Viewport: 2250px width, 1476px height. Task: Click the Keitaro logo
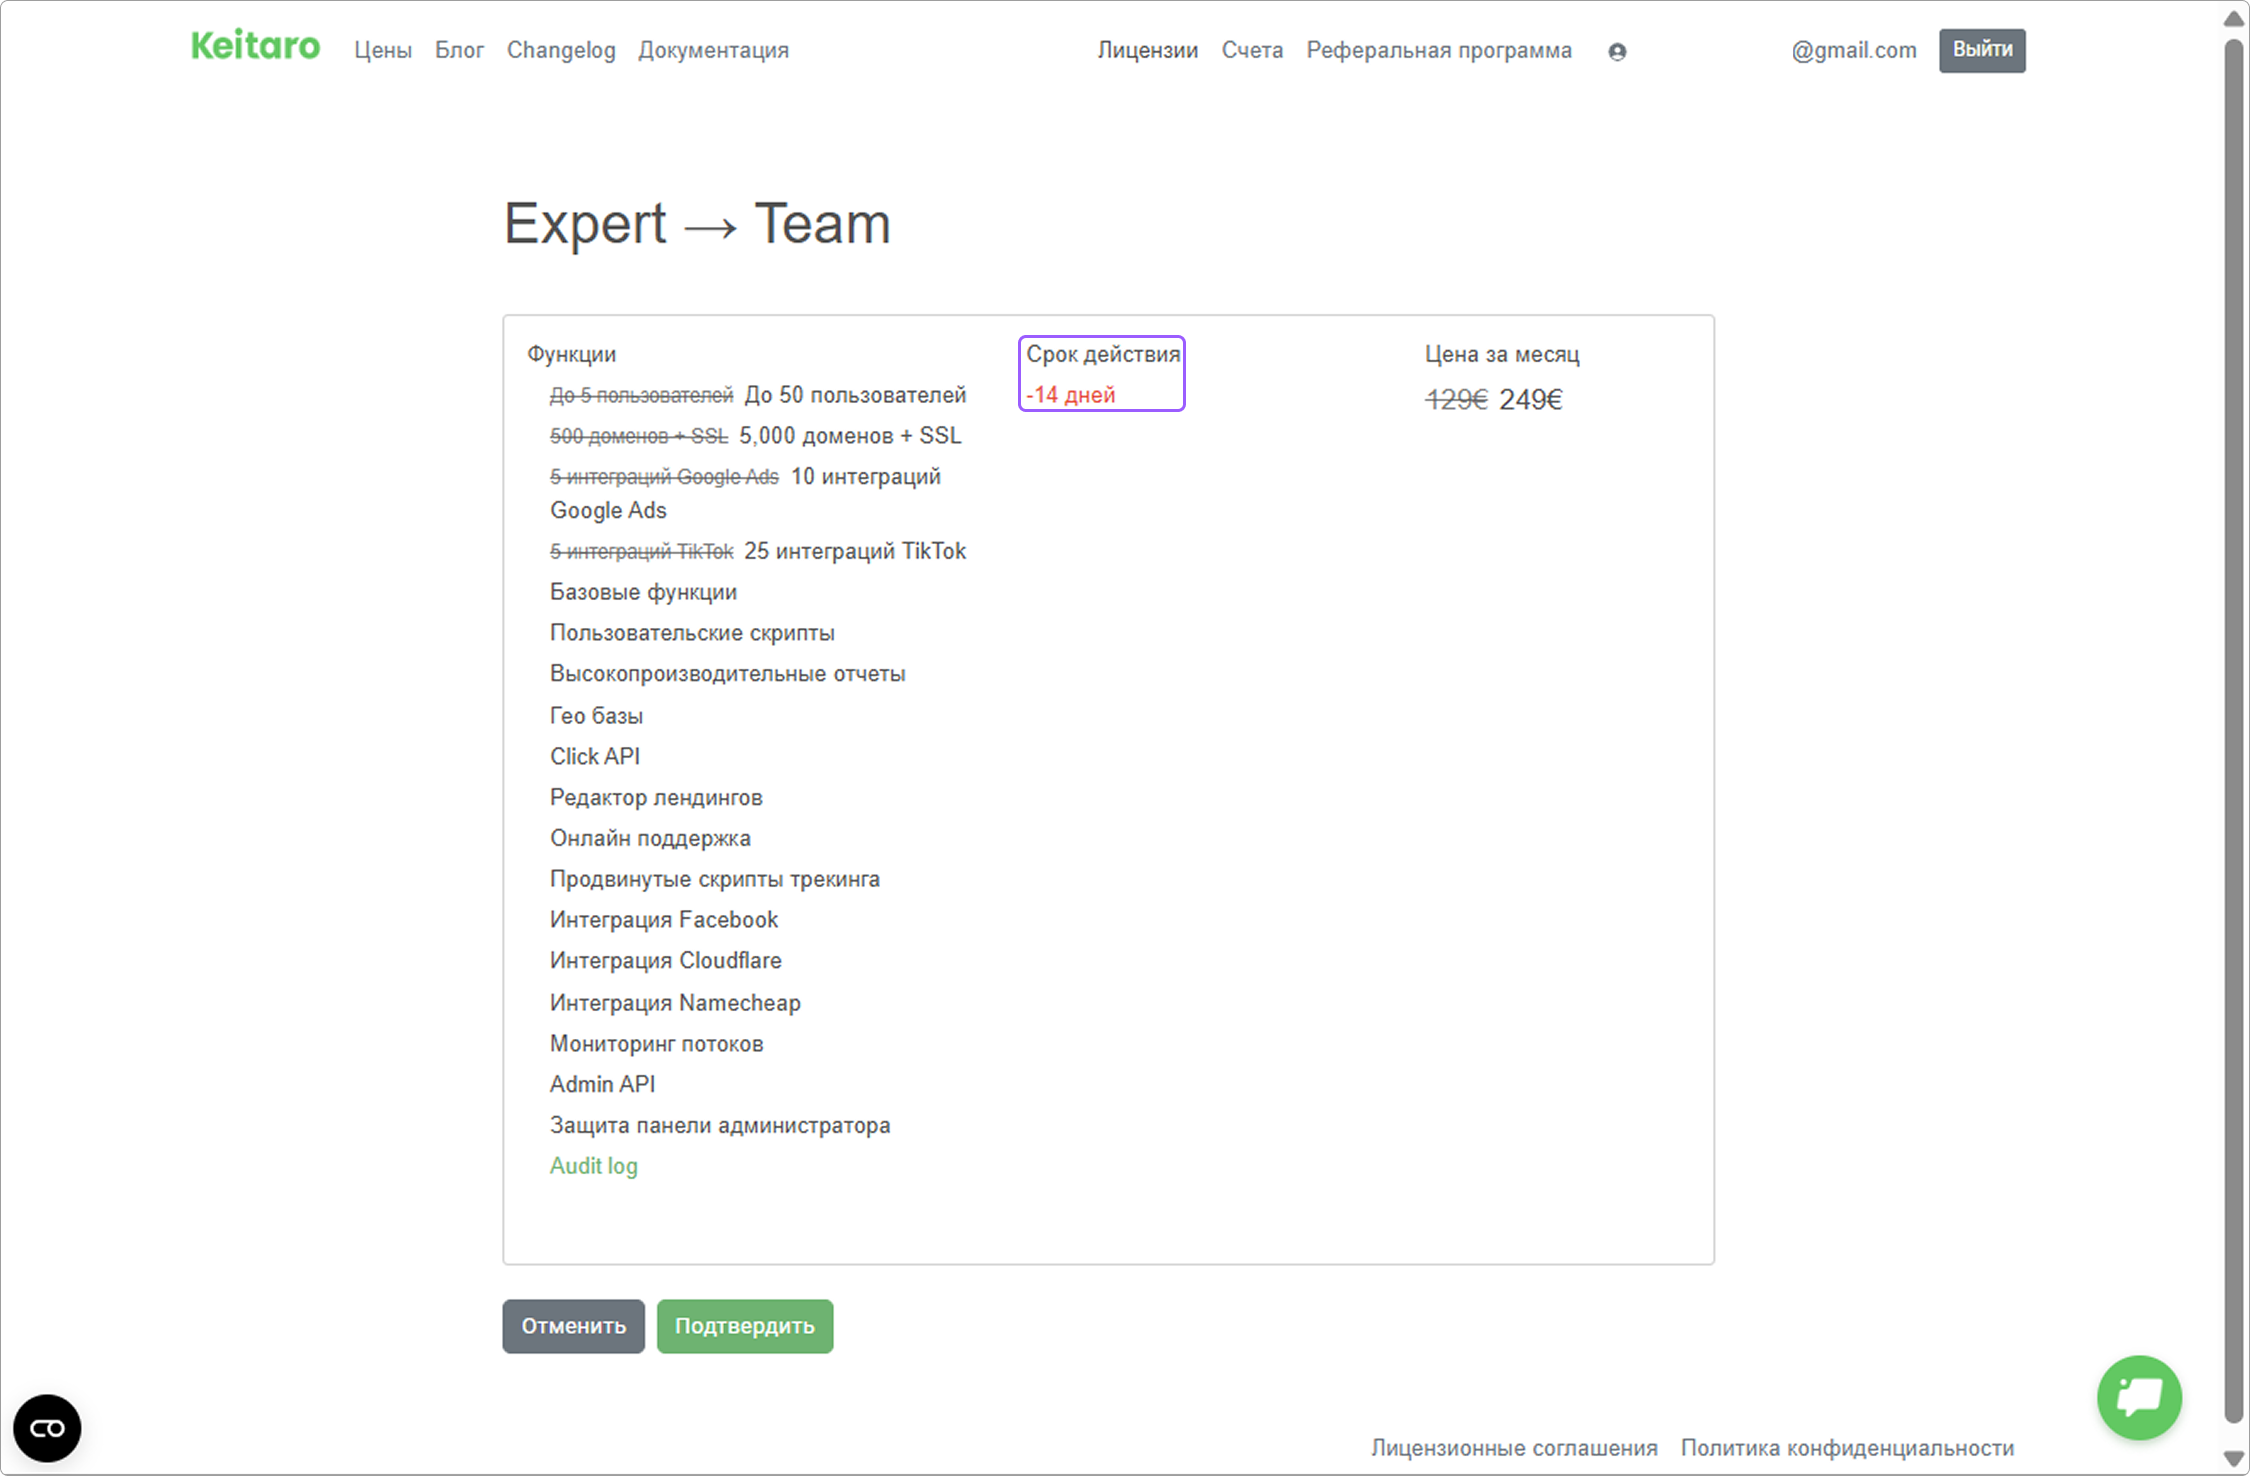click(x=255, y=46)
